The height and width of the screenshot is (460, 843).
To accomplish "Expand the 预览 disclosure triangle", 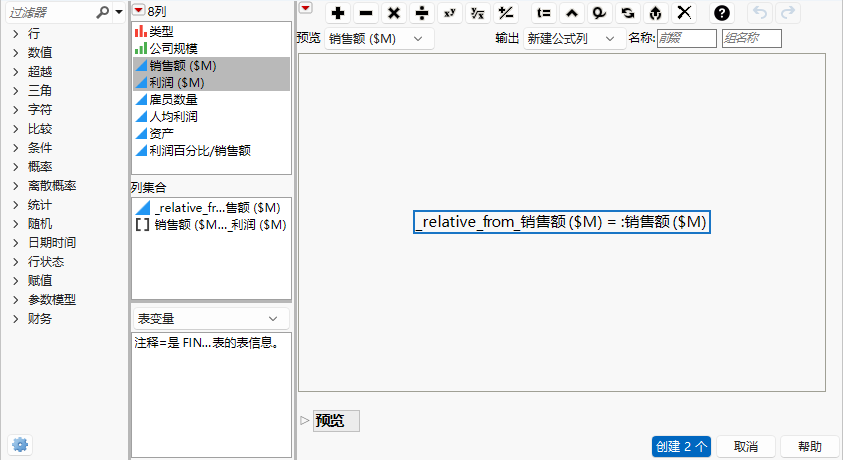I will tap(304, 420).
